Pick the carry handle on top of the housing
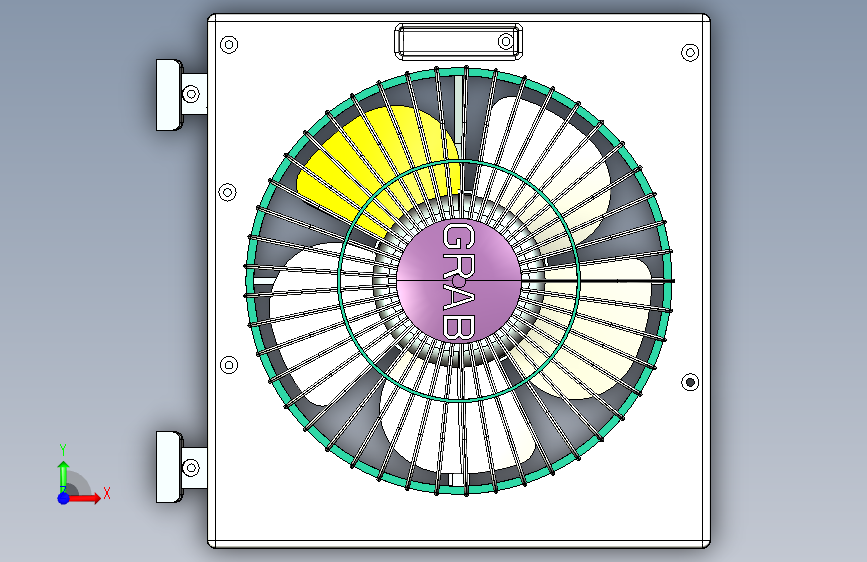This screenshot has height=562, width=867. click(458, 41)
